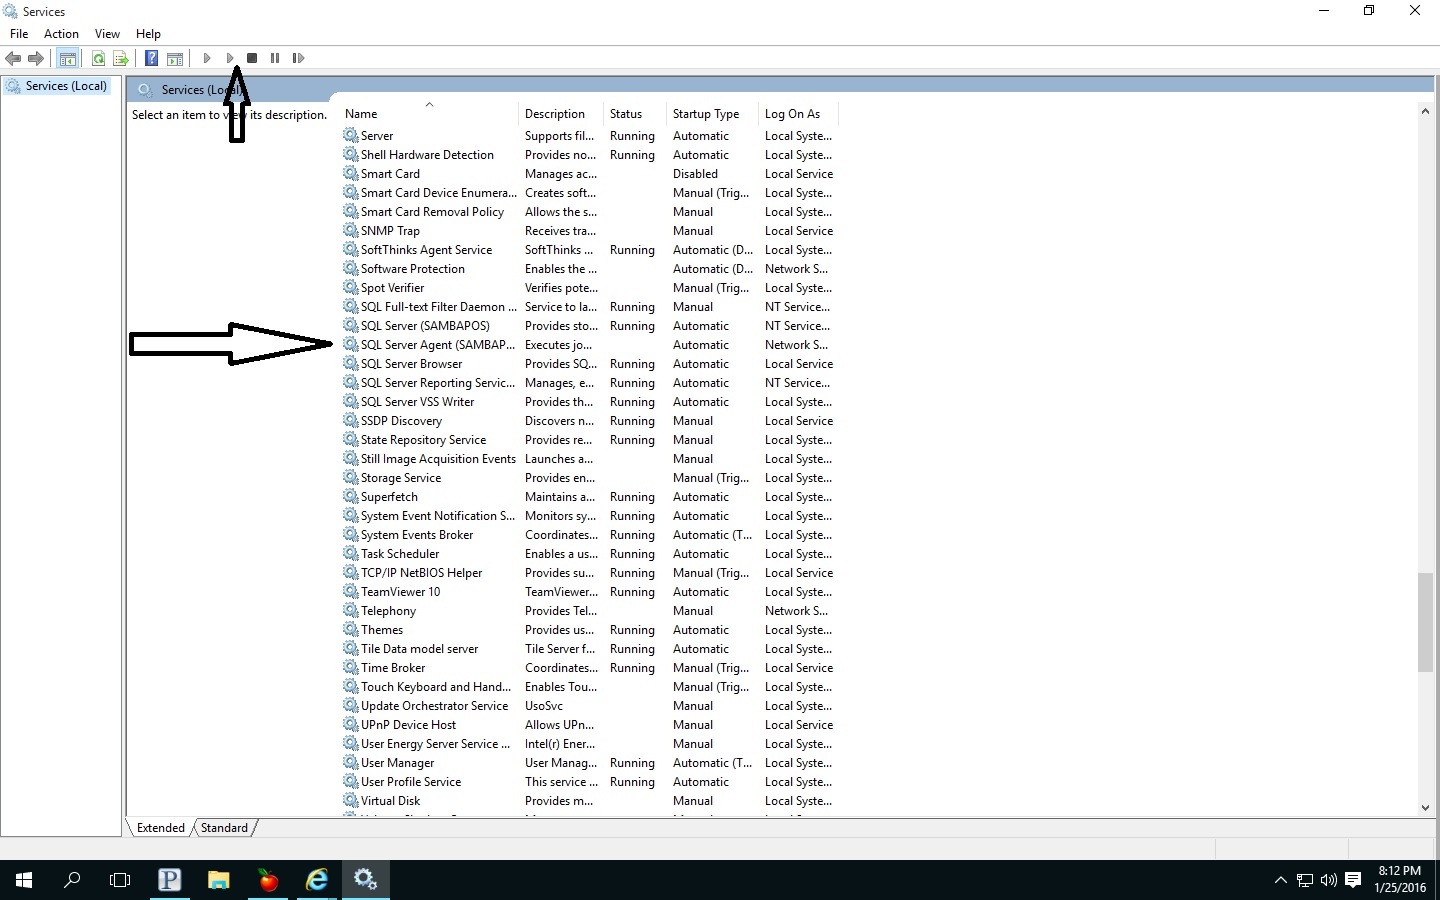Select the SNMP Trap service
This screenshot has width=1440, height=900.
click(x=590, y=231)
